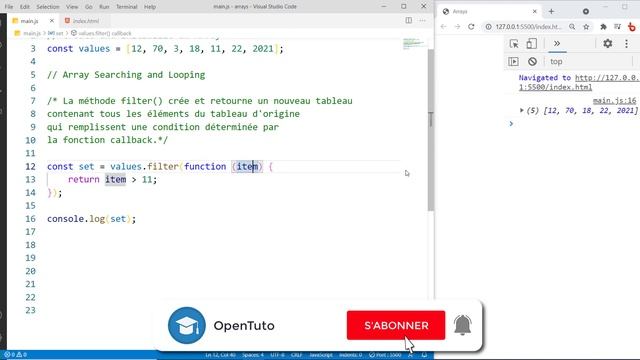
Task: Open the main.js:16 source link
Action: 614,100
